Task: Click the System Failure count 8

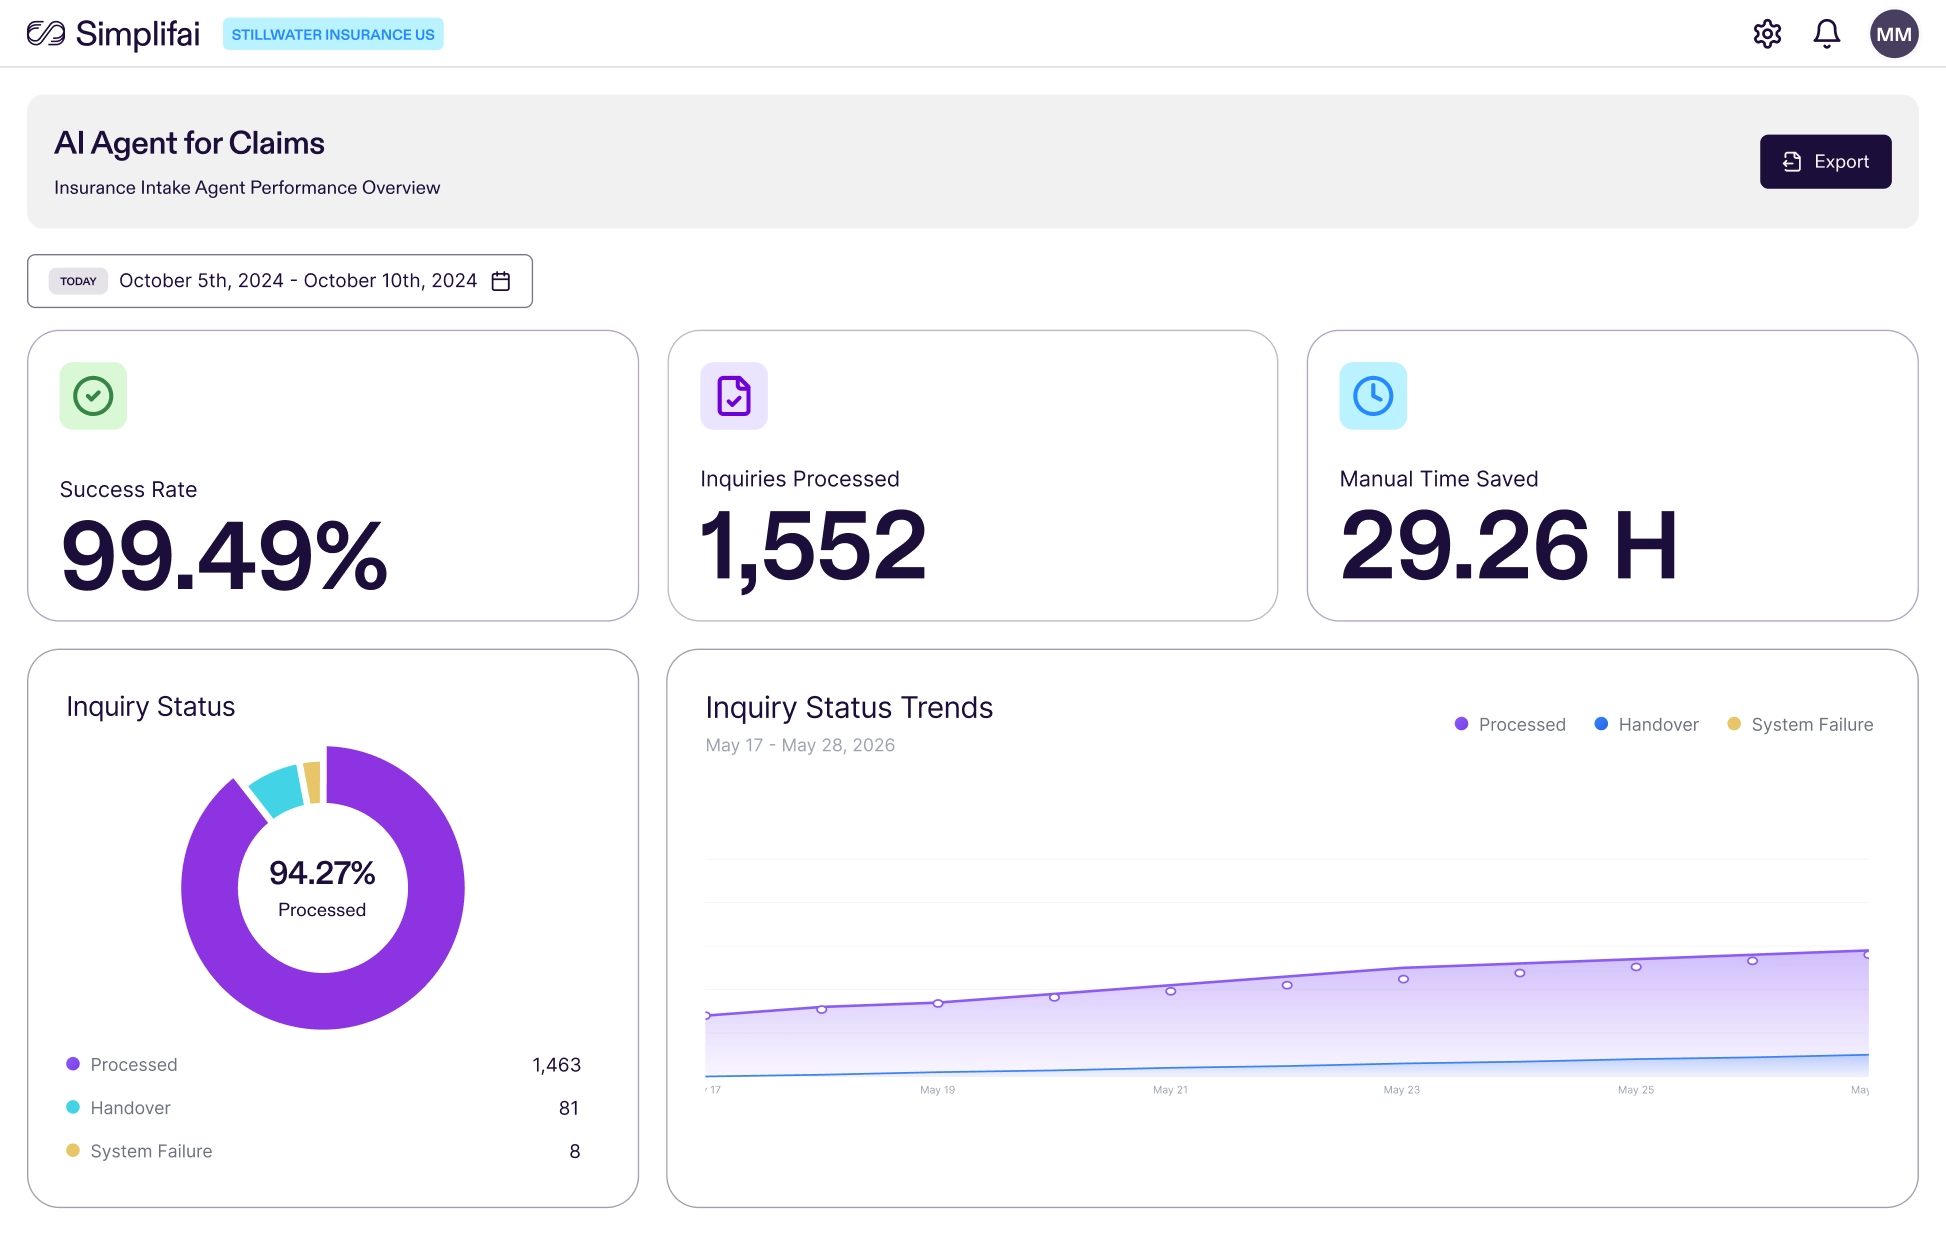Action: (575, 1151)
